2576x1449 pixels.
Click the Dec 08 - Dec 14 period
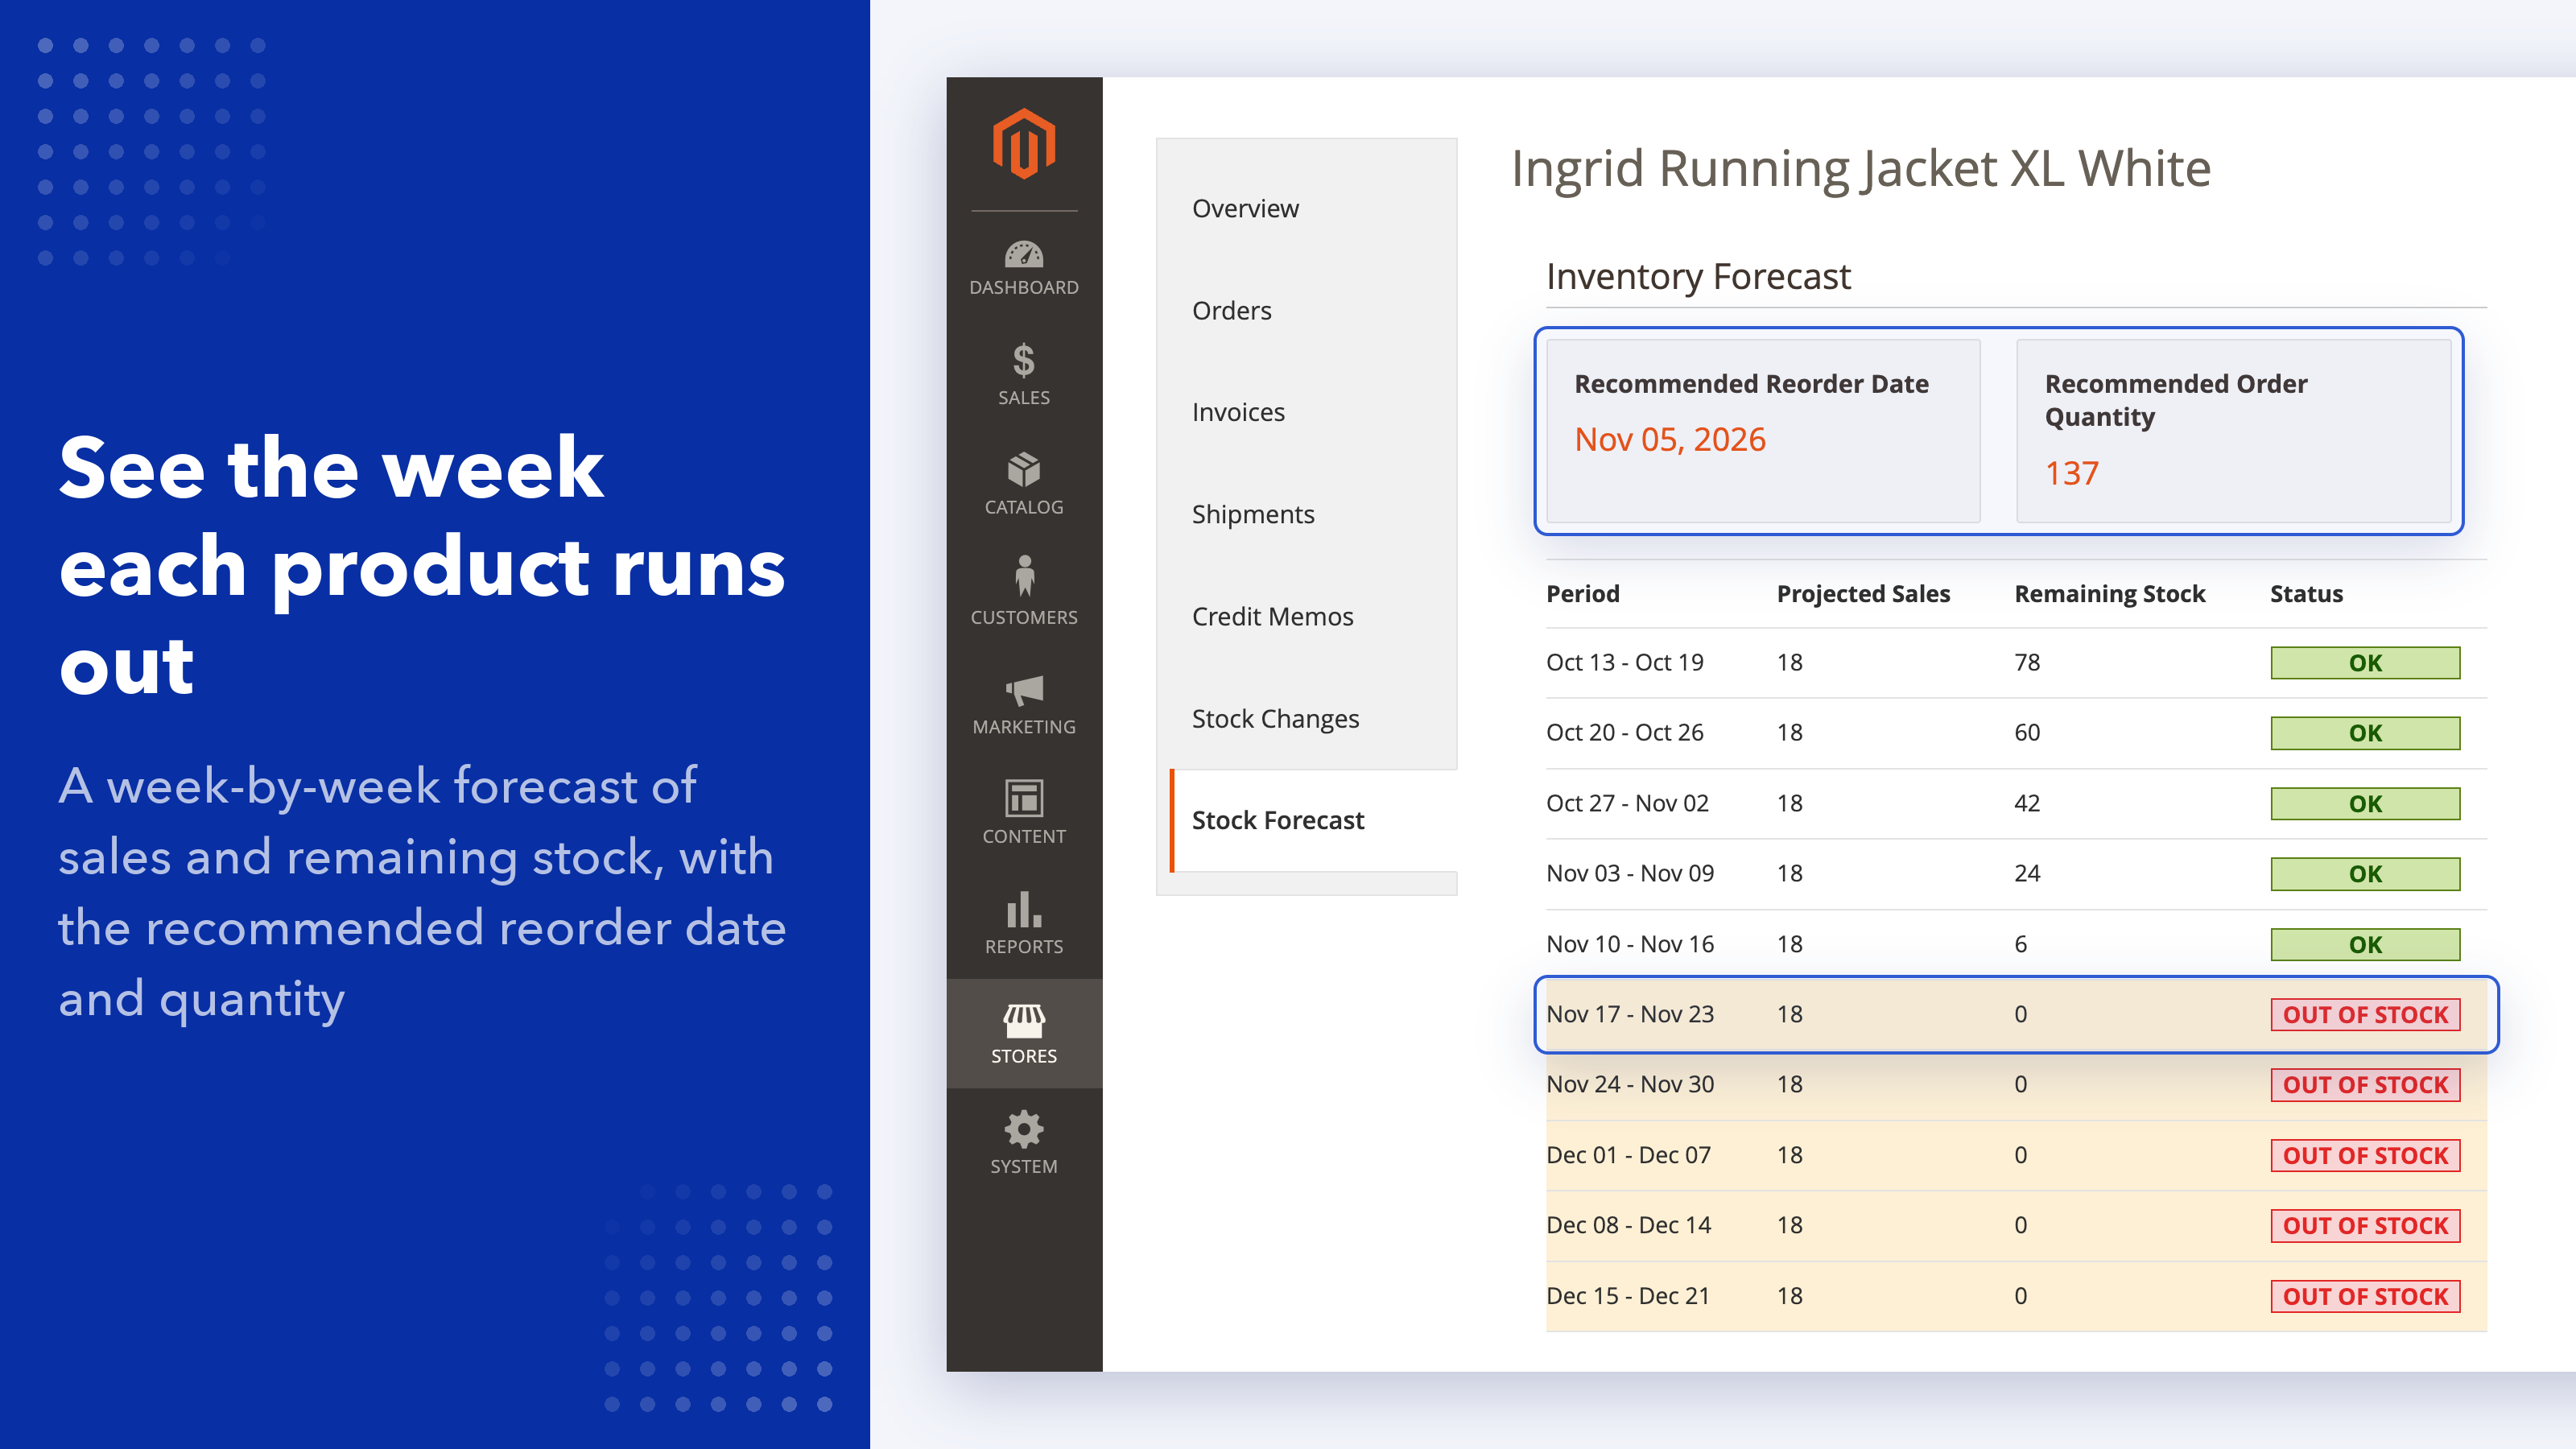(x=1628, y=1225)
